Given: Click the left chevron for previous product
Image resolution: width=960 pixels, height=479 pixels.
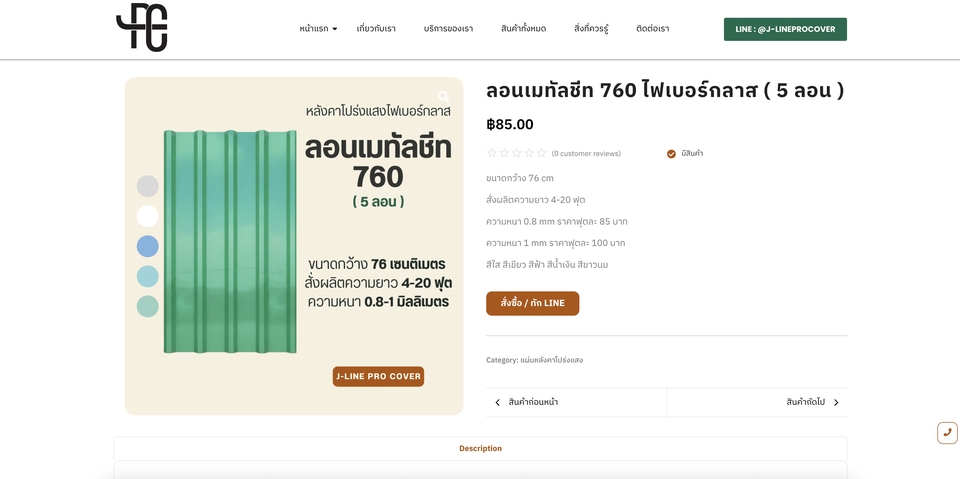Looking at the screenshot, I should [x=497, y=402].
